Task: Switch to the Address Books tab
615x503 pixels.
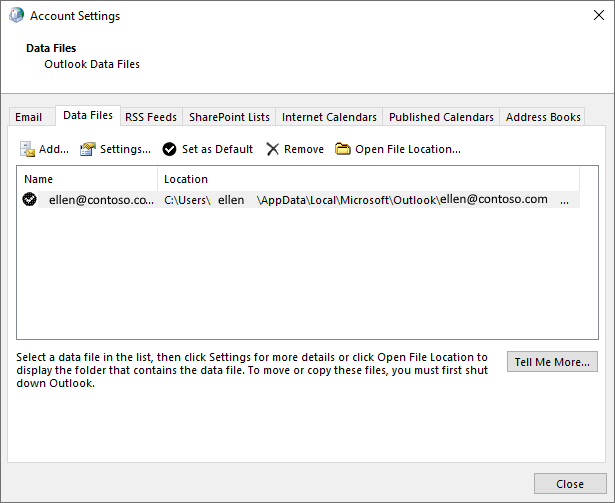Action: click(543, 117)
